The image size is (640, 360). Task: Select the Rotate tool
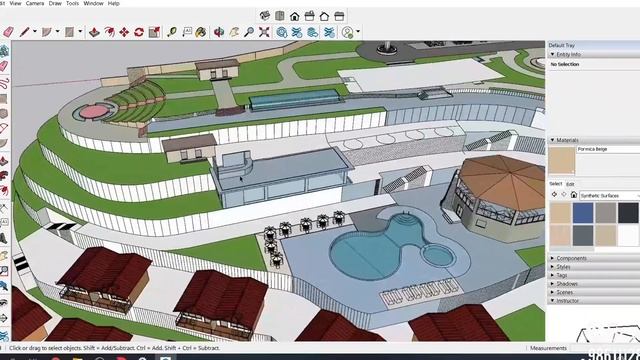139,32
